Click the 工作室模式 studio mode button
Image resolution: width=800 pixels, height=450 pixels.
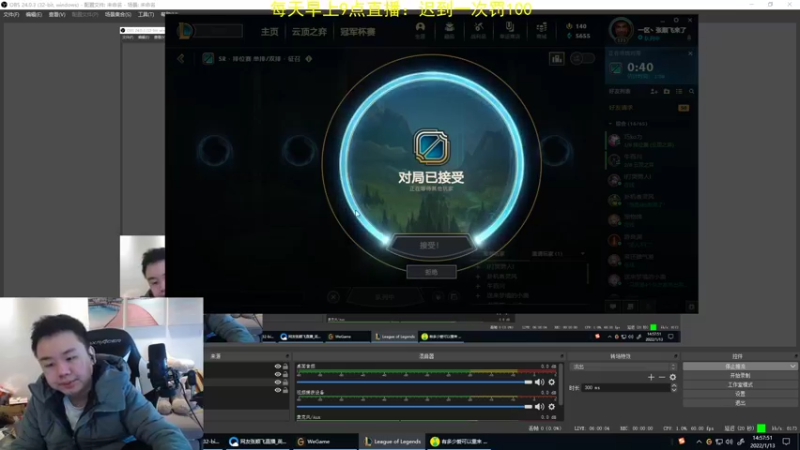pos(740,385)
